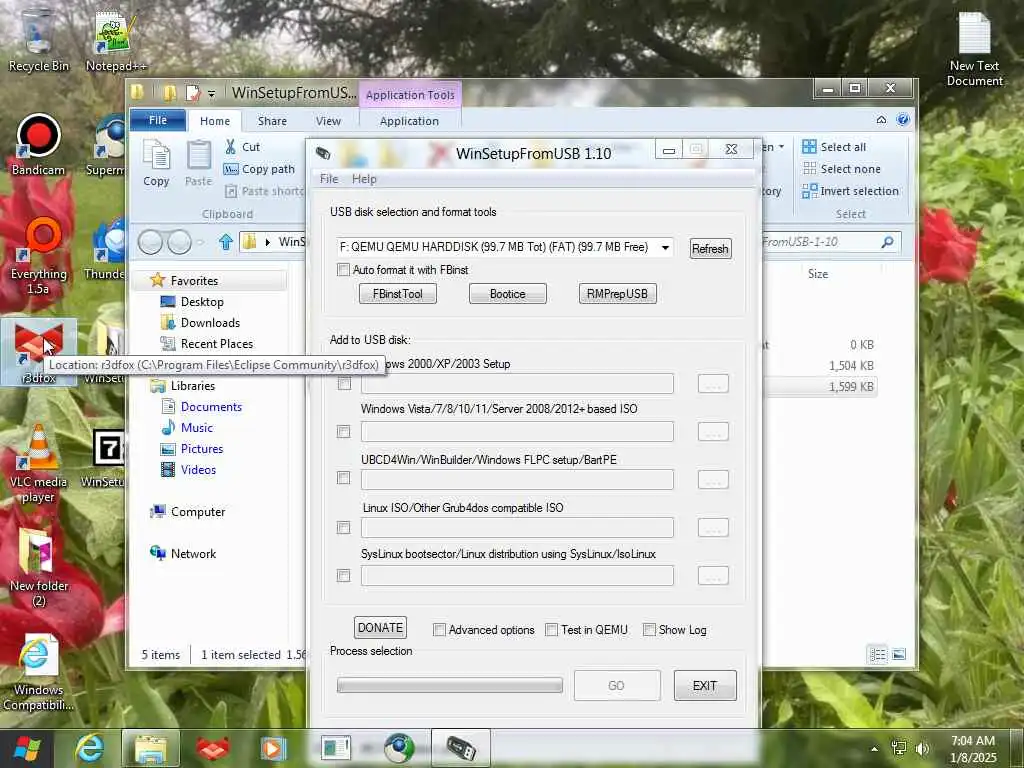Open the USB disk selection dropdown

[x=665, y=248]
